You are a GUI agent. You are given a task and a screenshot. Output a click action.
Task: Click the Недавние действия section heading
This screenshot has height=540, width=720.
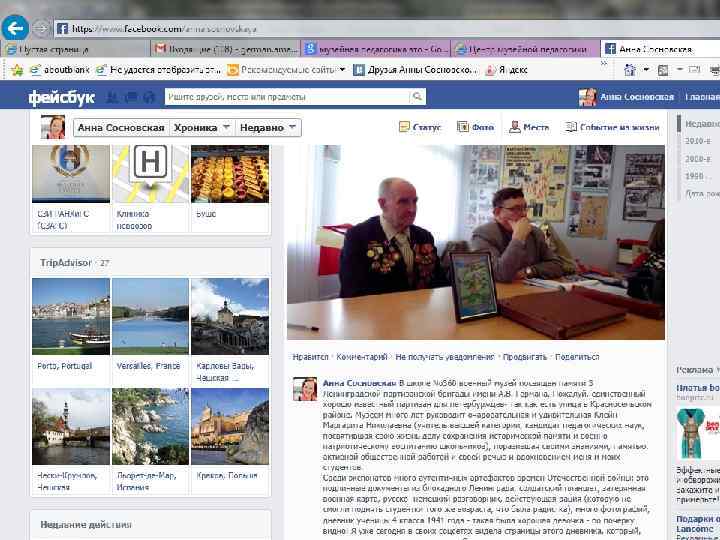click(x=86, y=524)
